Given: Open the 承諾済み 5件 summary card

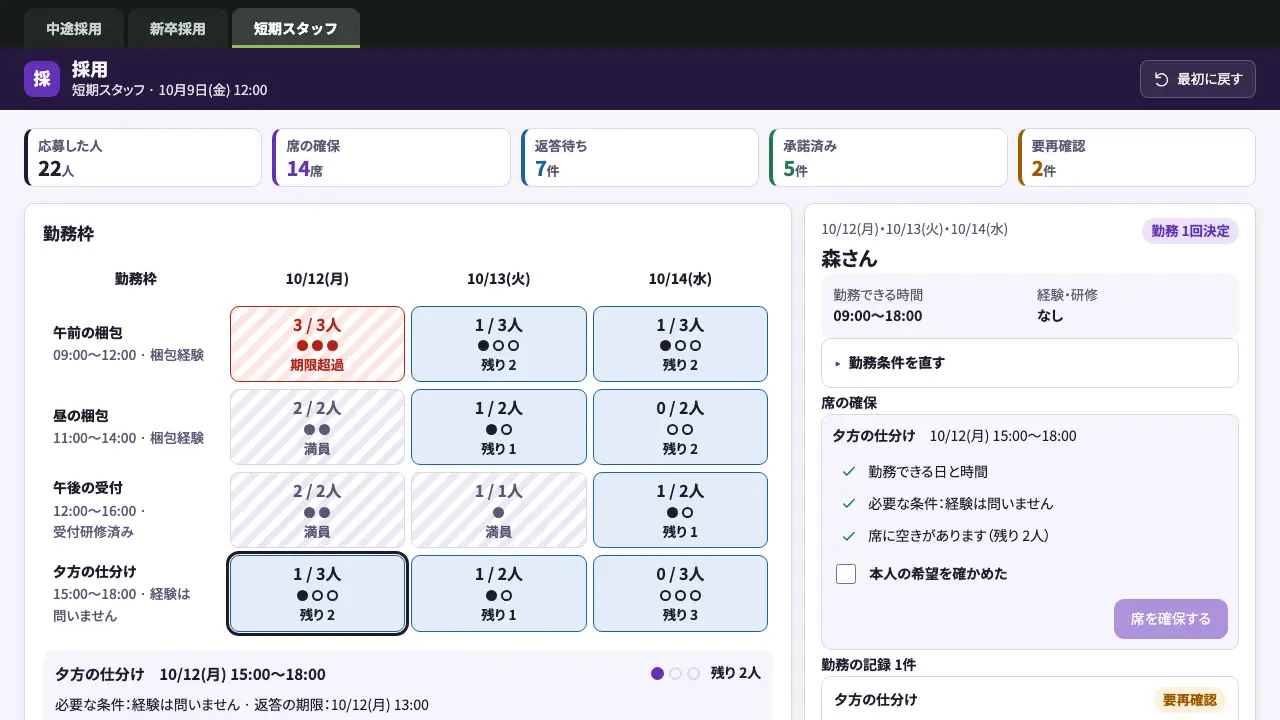Looking at the screenshot, I should (x=888, y=157).
